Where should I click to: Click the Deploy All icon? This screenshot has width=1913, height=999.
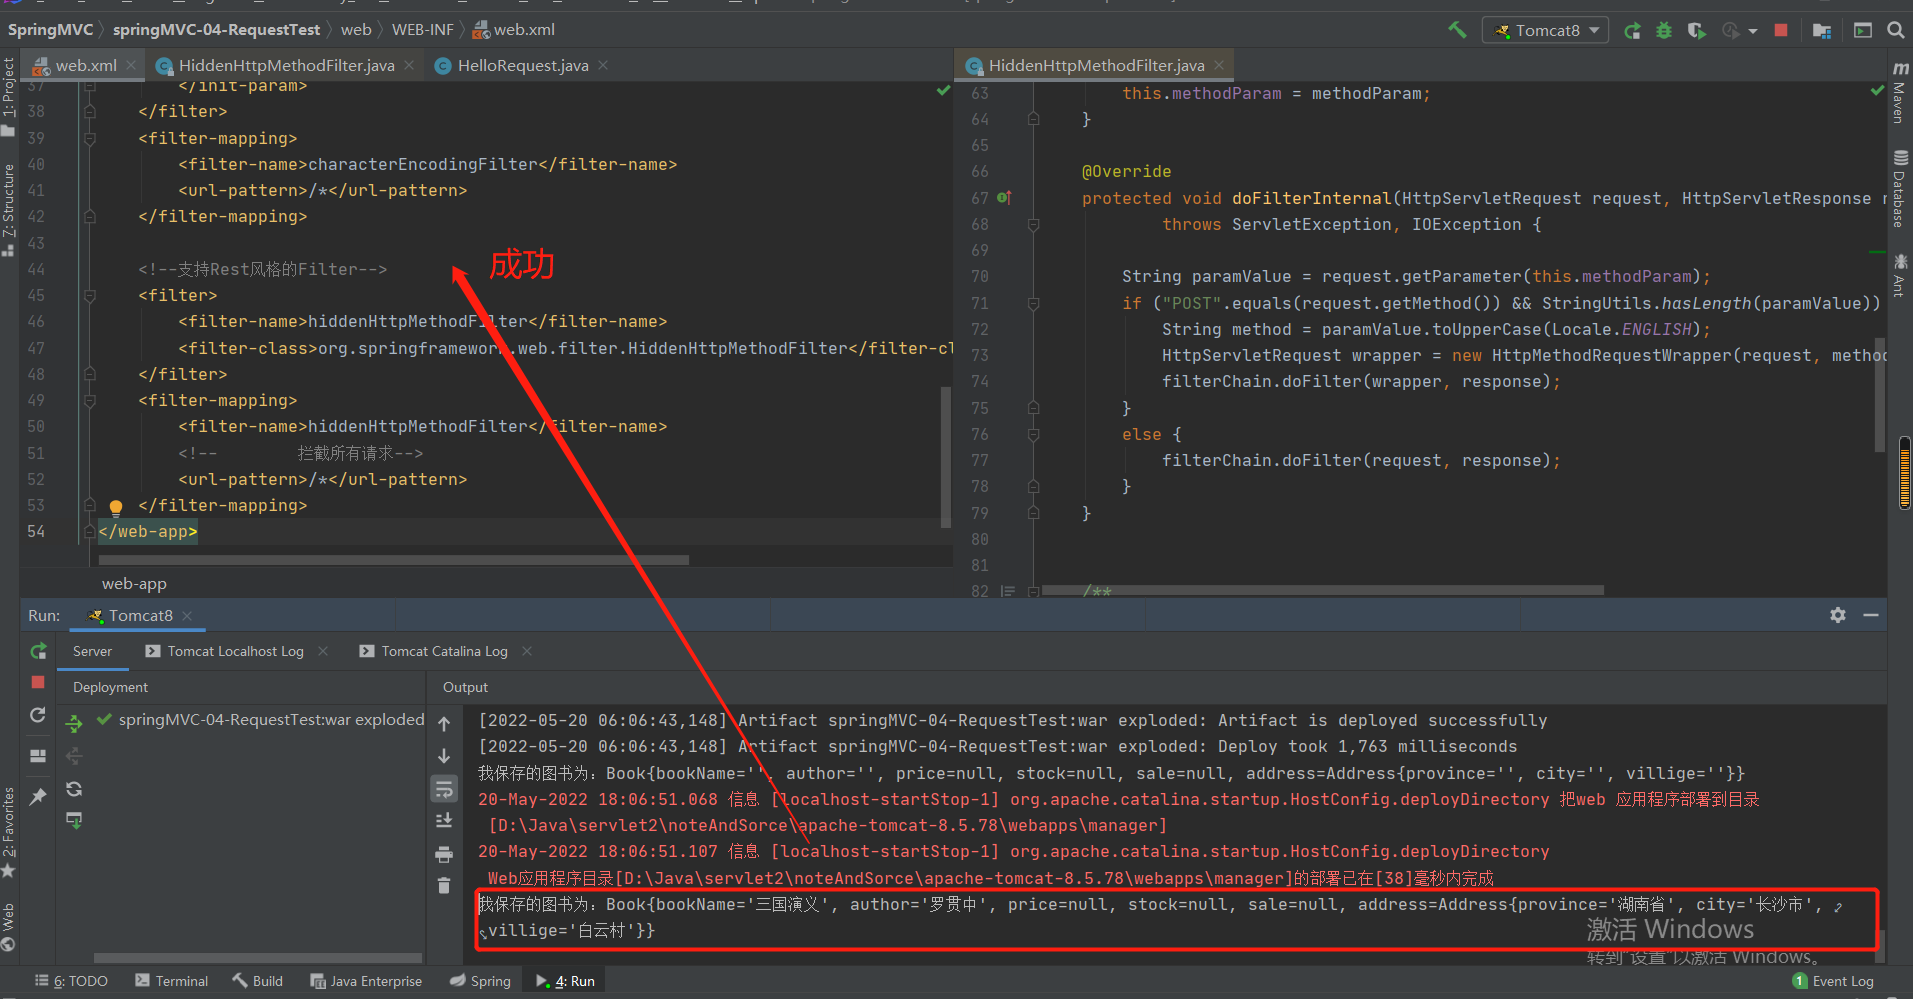coord(74,723)
